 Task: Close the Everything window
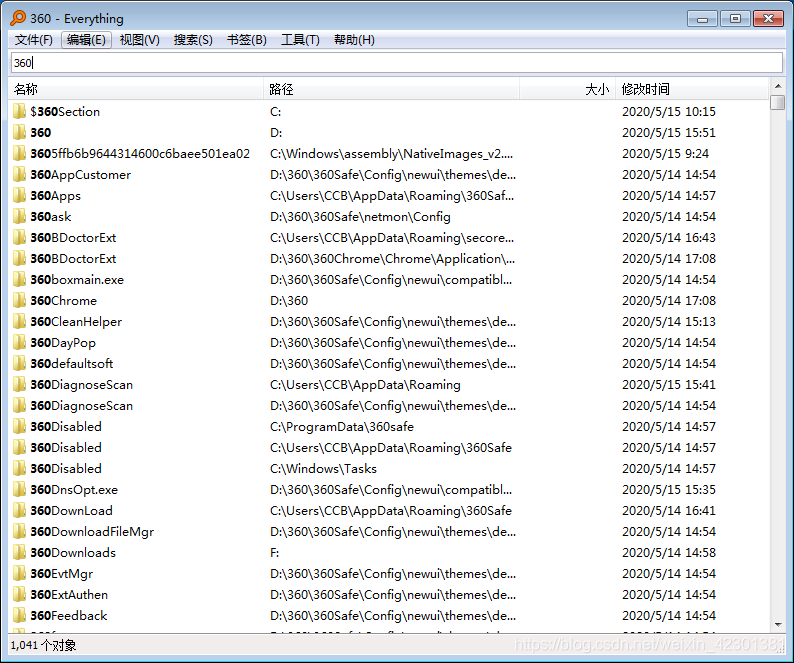(x=768, y=19)
